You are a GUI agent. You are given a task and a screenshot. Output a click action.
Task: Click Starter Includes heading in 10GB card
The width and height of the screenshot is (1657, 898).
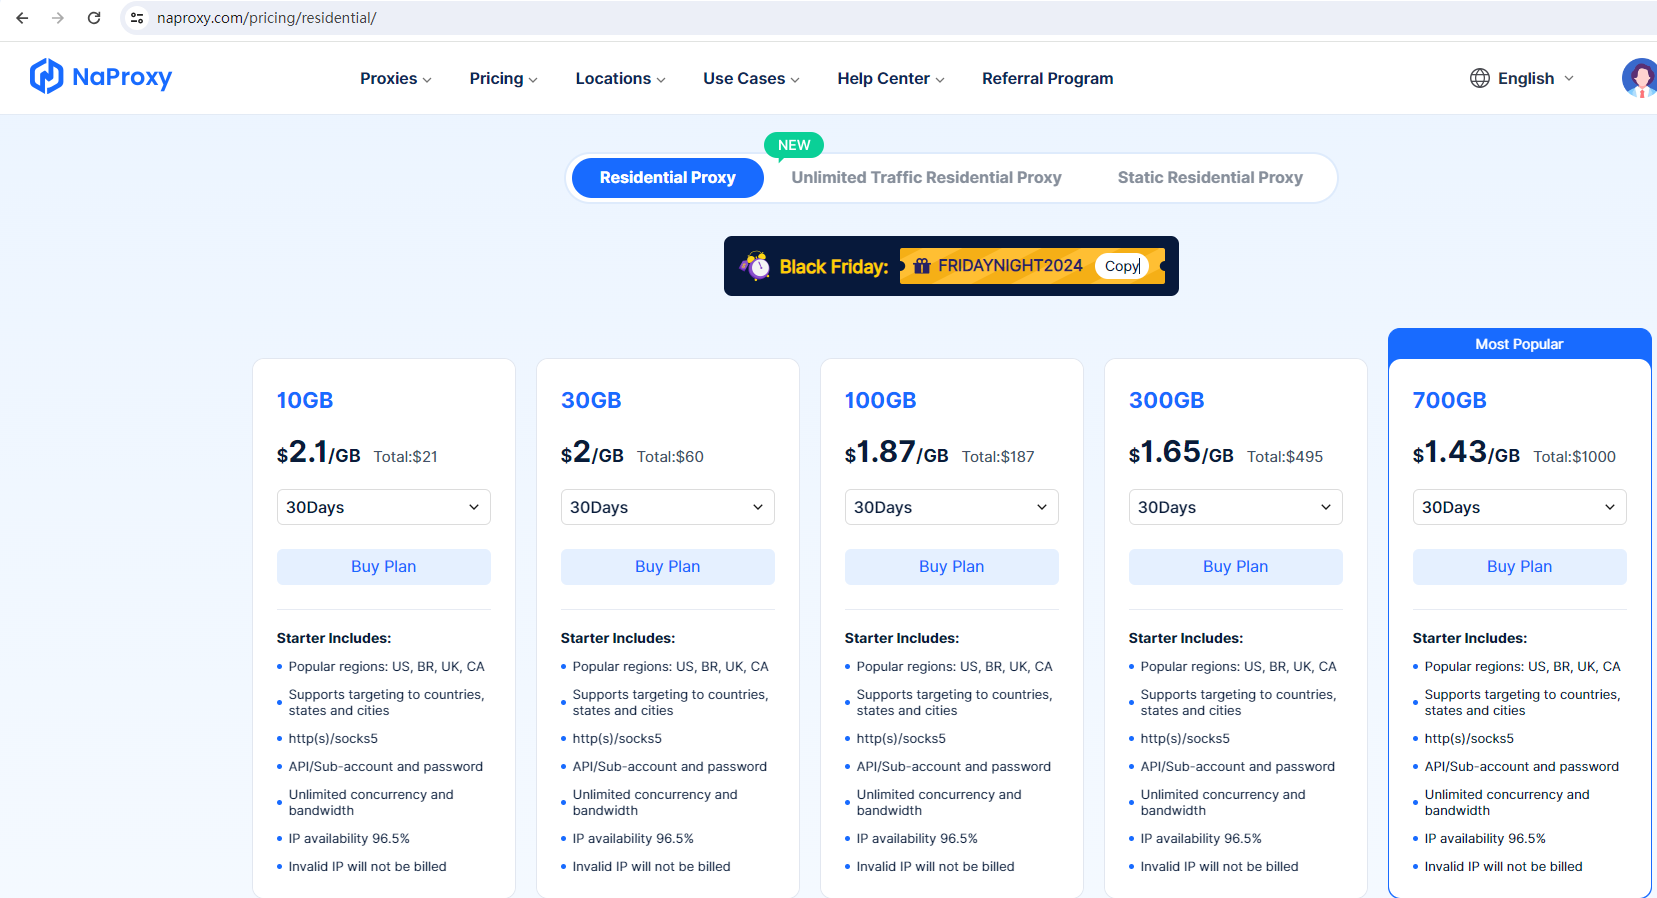(334, 638)
